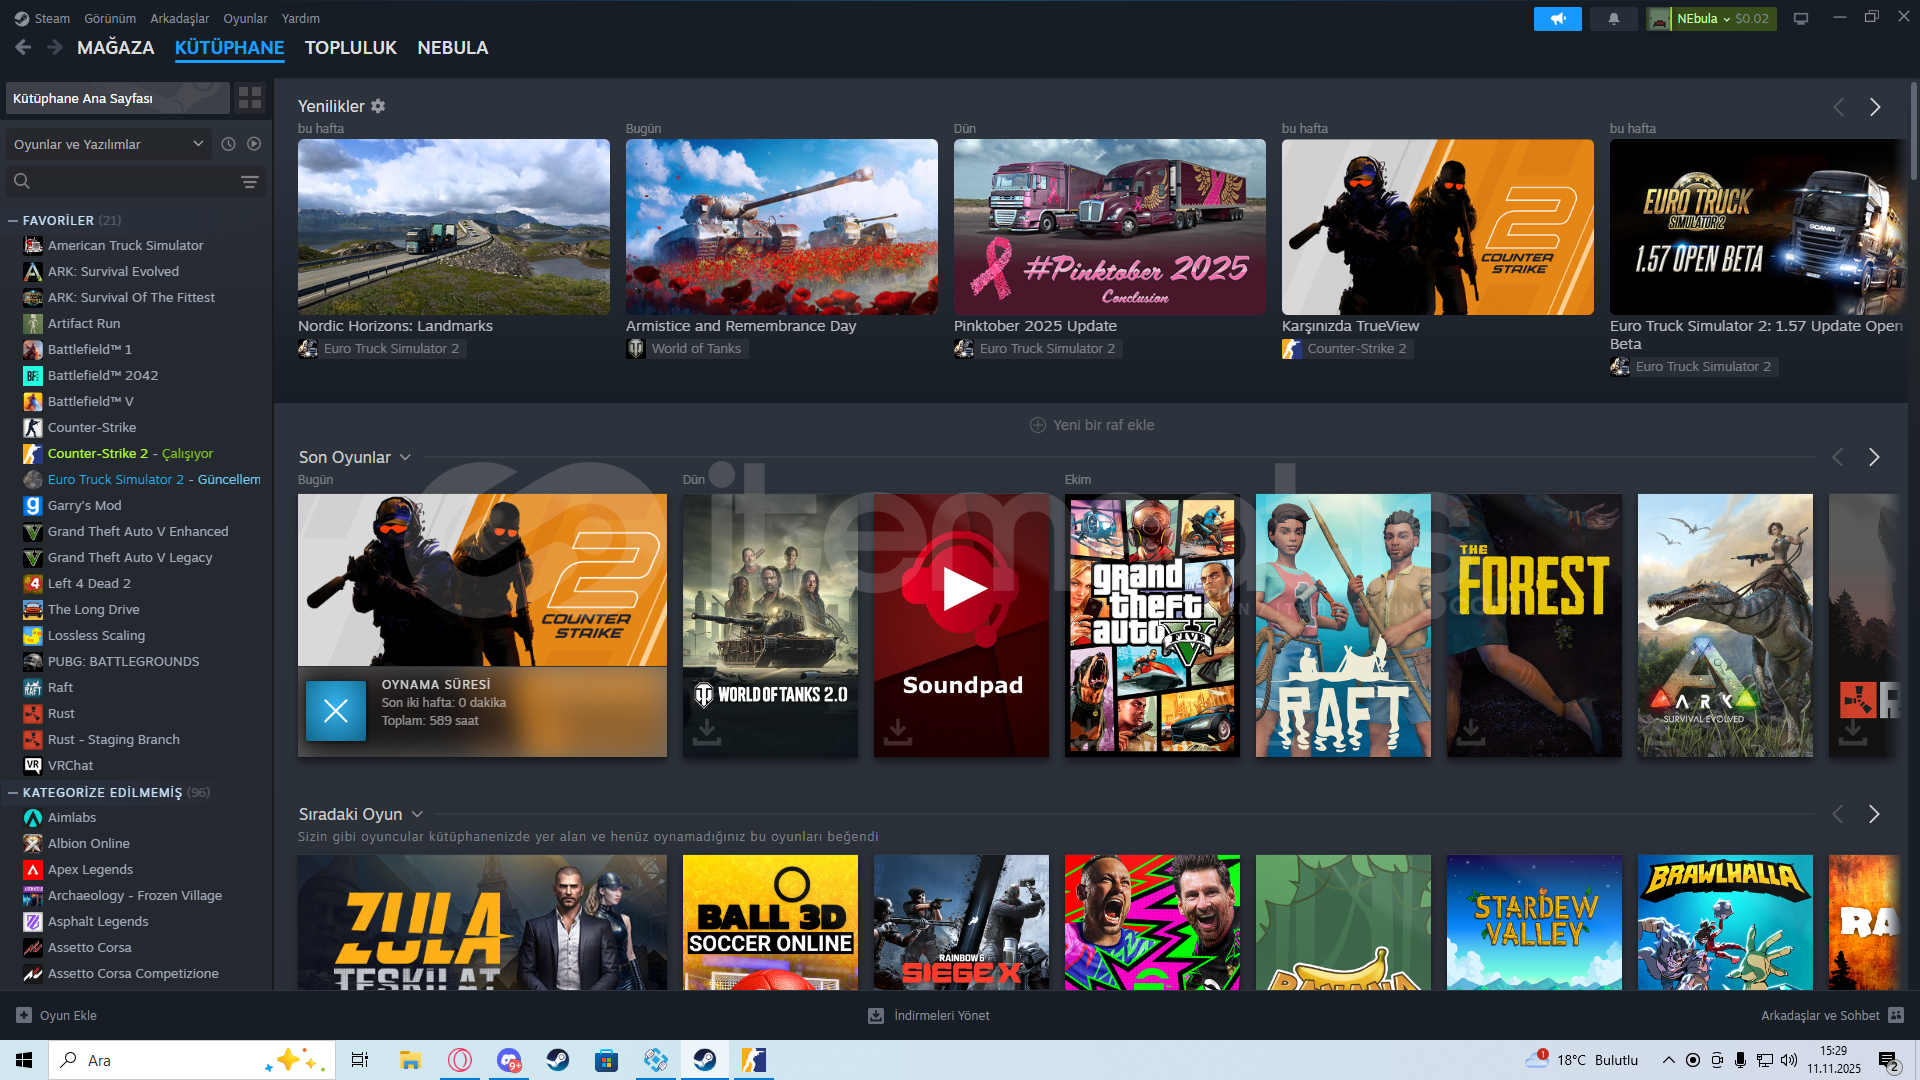
Task: Toggle the ready-to-play filter icon
Action: coord(254,144)
